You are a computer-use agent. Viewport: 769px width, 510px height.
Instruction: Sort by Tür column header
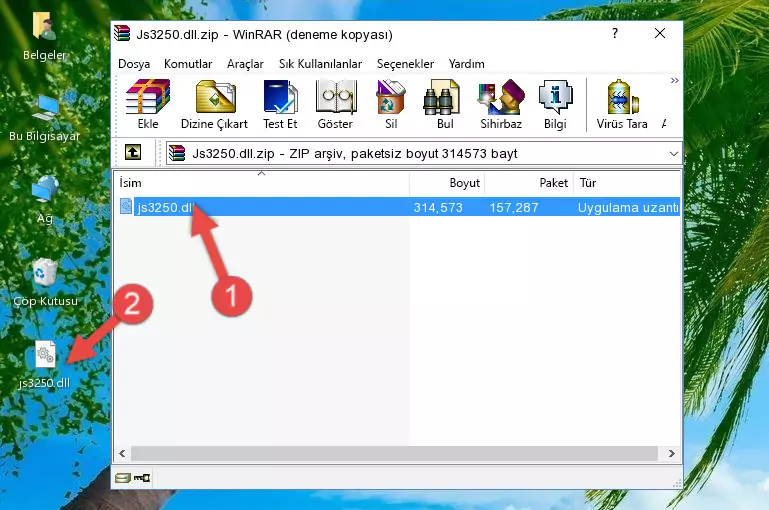(627, 182)
